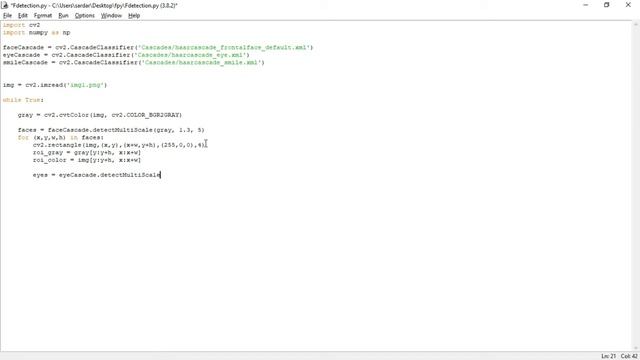The width and height of the screenshot is (640, 360).
Task: Click on 'import numpy as np' line
Action: [x=36, y=32]
